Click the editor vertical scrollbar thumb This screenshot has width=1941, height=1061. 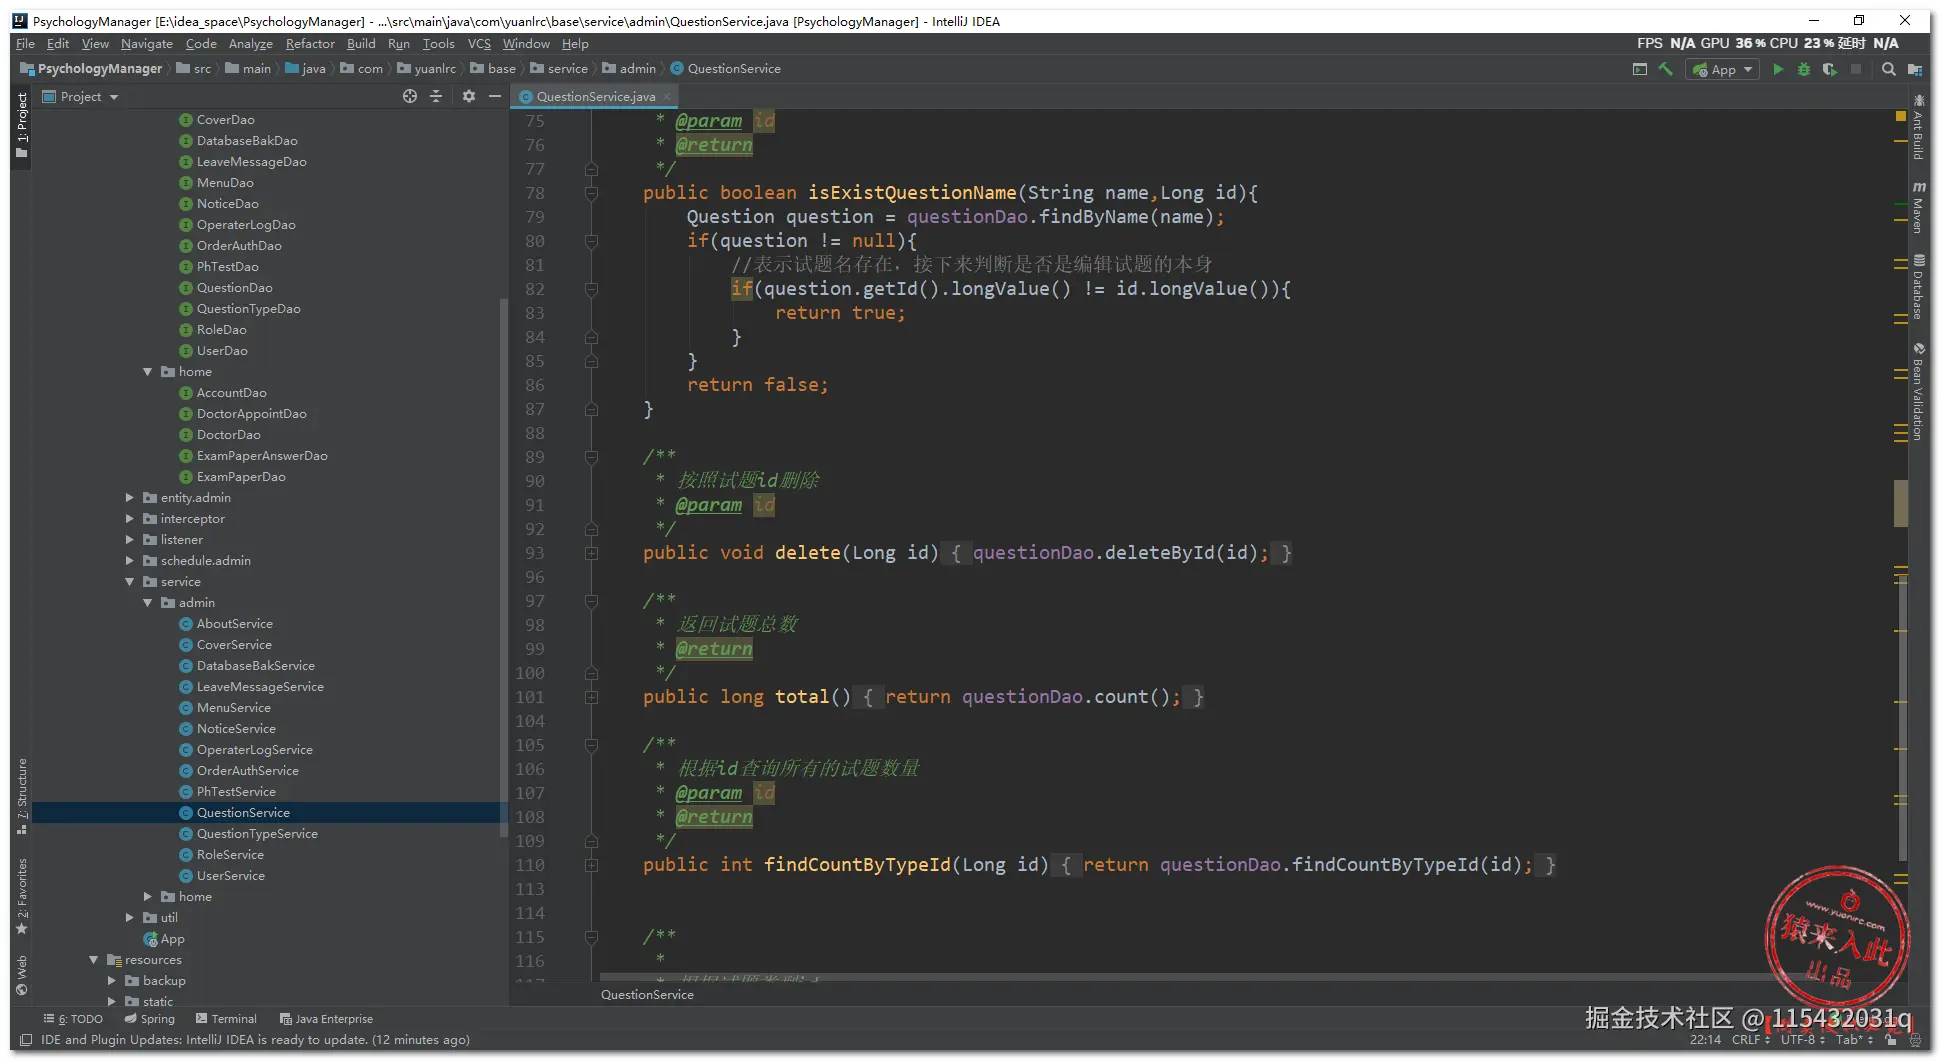tap(1900, 503)
